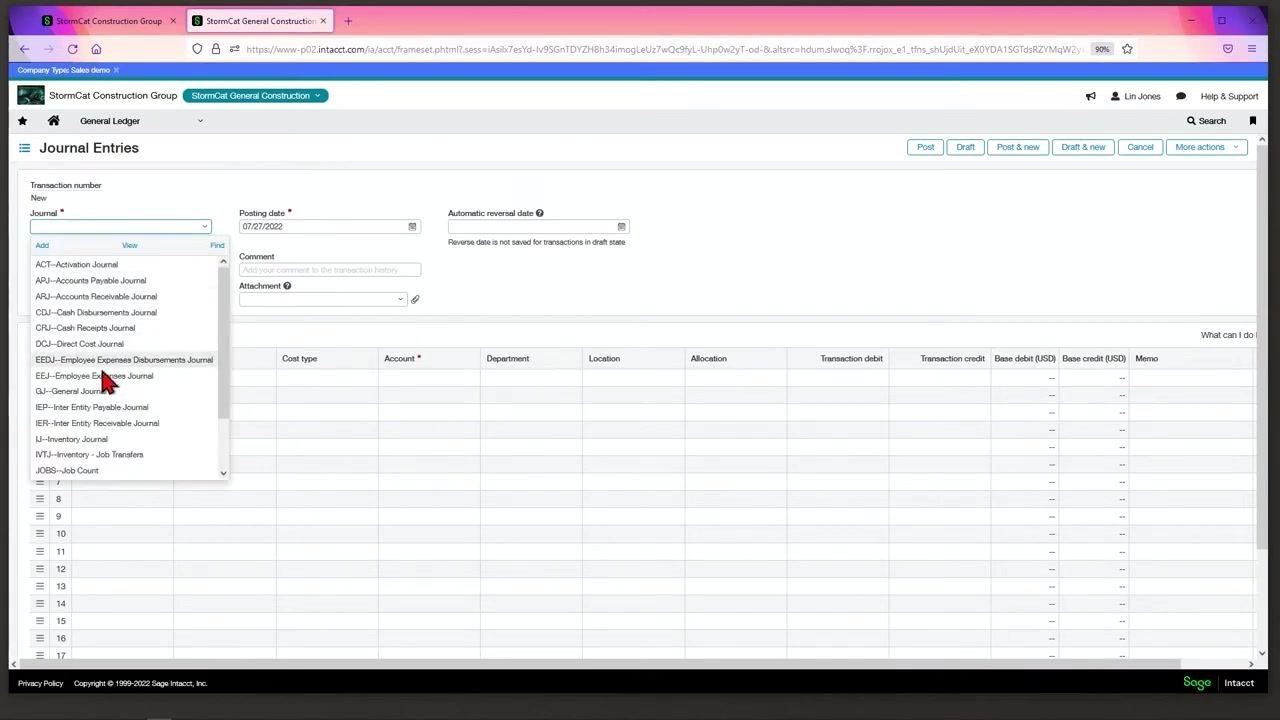The image size is (1280, 720).
Task: Open the announcements megaphone icon
Action: (x=1091, y=96)
